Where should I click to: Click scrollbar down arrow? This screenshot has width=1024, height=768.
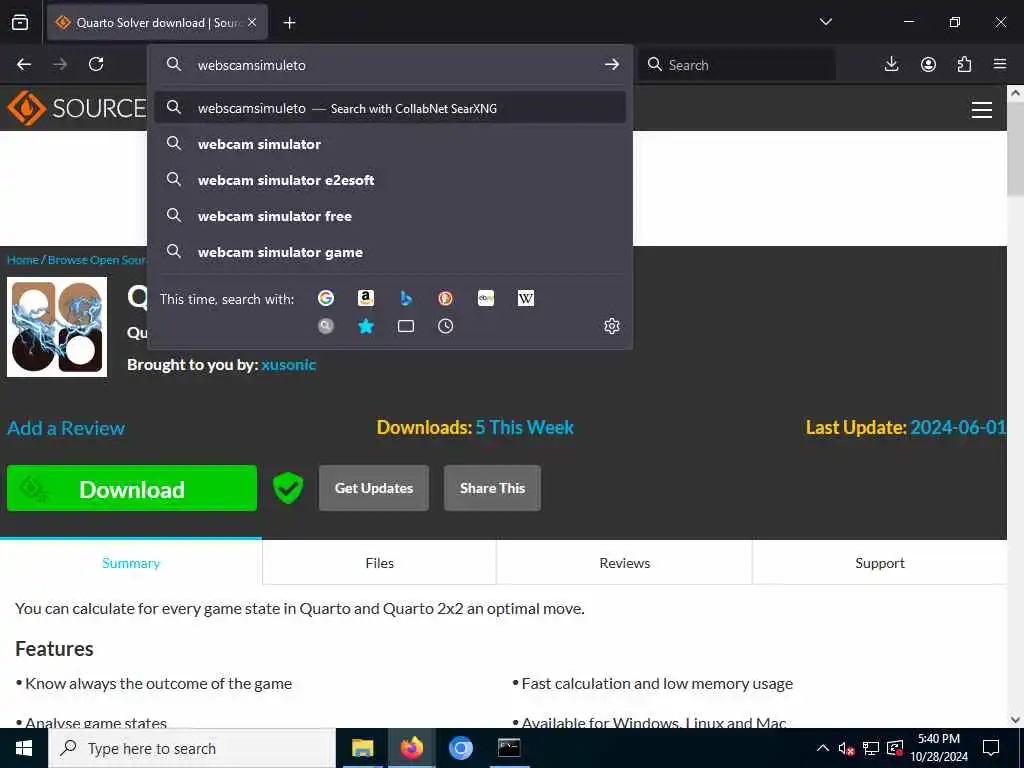click(x=1016, y=720)
